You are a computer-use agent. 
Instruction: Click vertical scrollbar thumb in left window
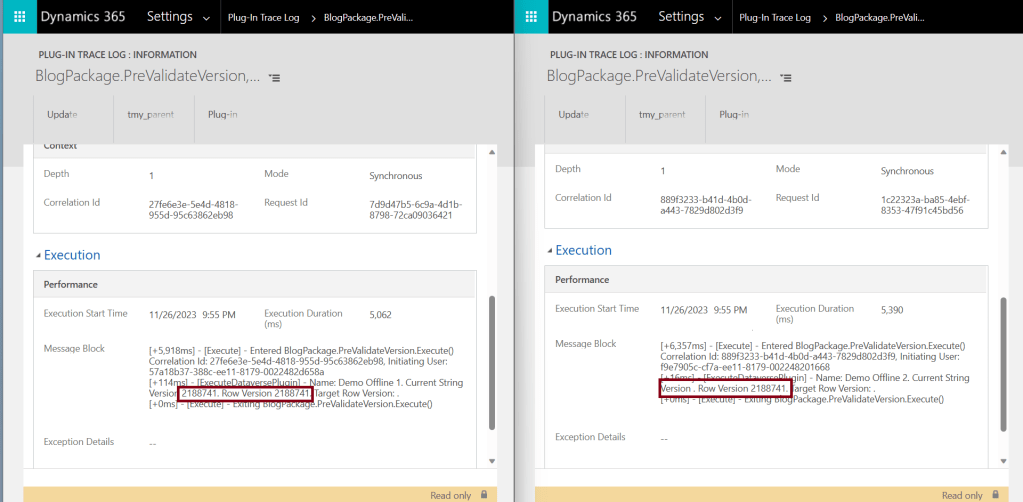point(492,363)
